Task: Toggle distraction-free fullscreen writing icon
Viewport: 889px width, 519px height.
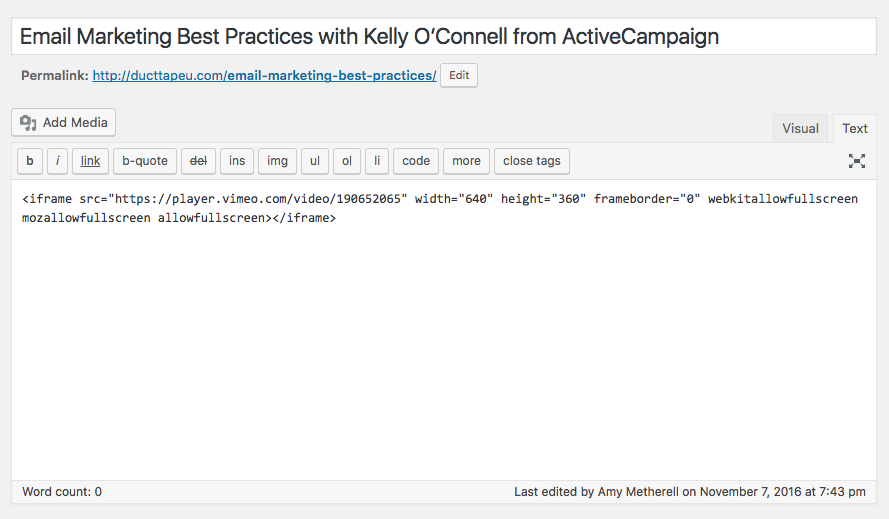Action: [x=857, y=161]
